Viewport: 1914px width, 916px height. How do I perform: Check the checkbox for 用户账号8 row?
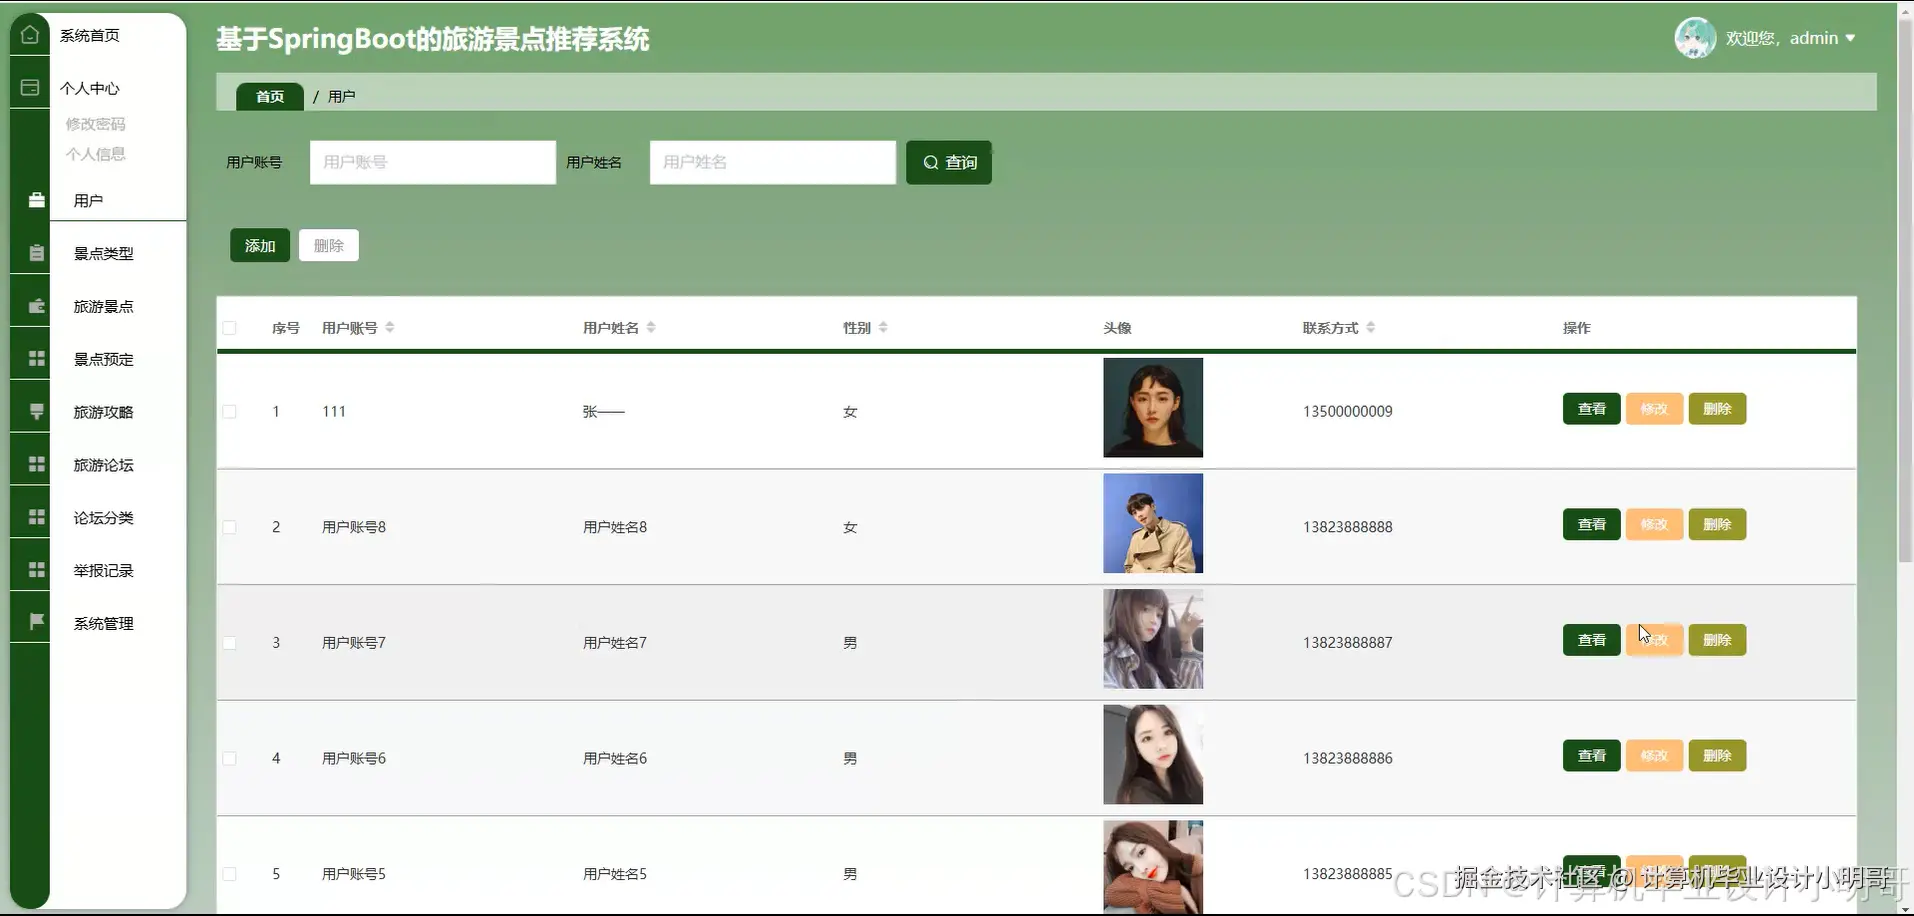229,527
